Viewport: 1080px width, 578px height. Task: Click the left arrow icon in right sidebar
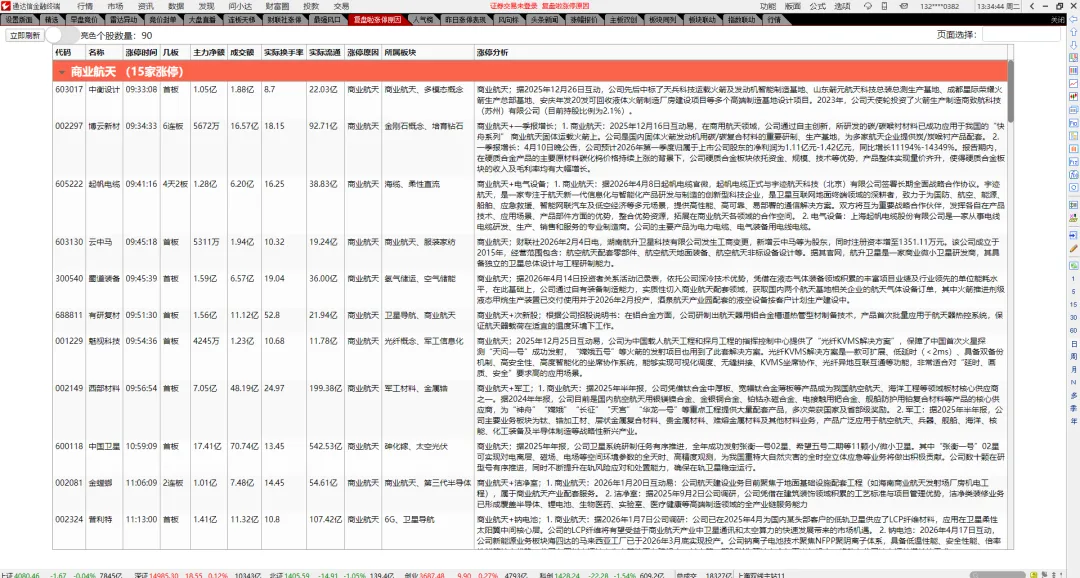click(x=1073, y=19)
